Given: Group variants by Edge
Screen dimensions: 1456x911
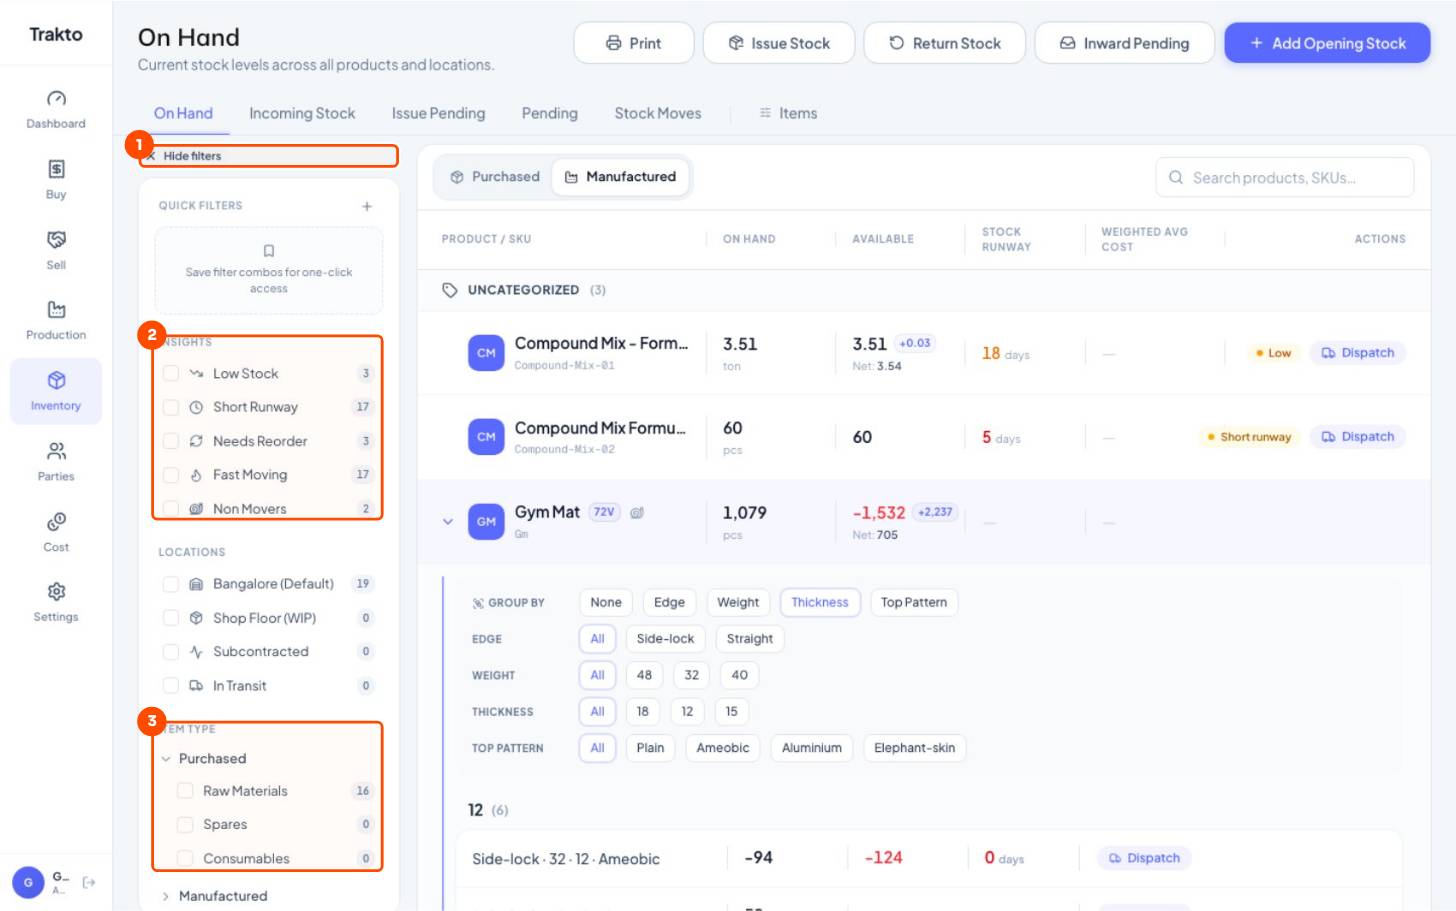Looking at the screenshot, I should click(669, 602).
